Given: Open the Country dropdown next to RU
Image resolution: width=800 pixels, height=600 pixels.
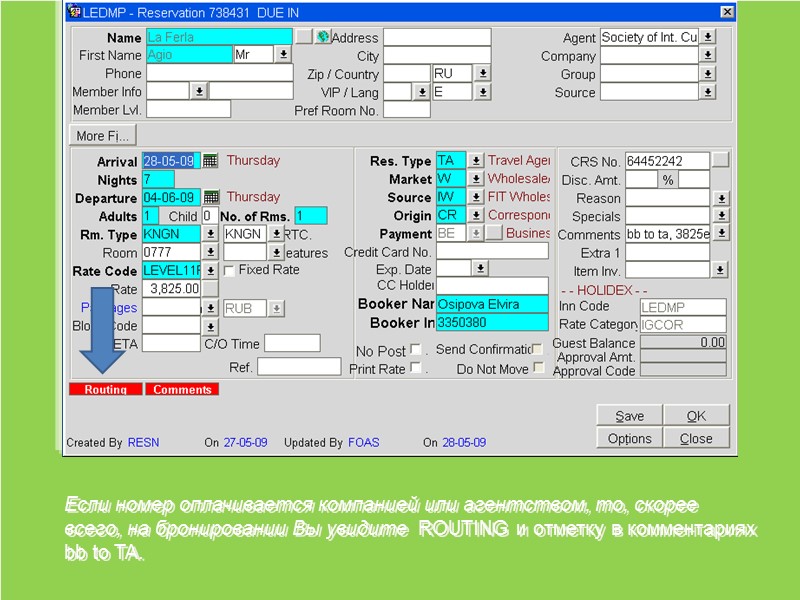Looking at the screenshot, I should 482,73.
